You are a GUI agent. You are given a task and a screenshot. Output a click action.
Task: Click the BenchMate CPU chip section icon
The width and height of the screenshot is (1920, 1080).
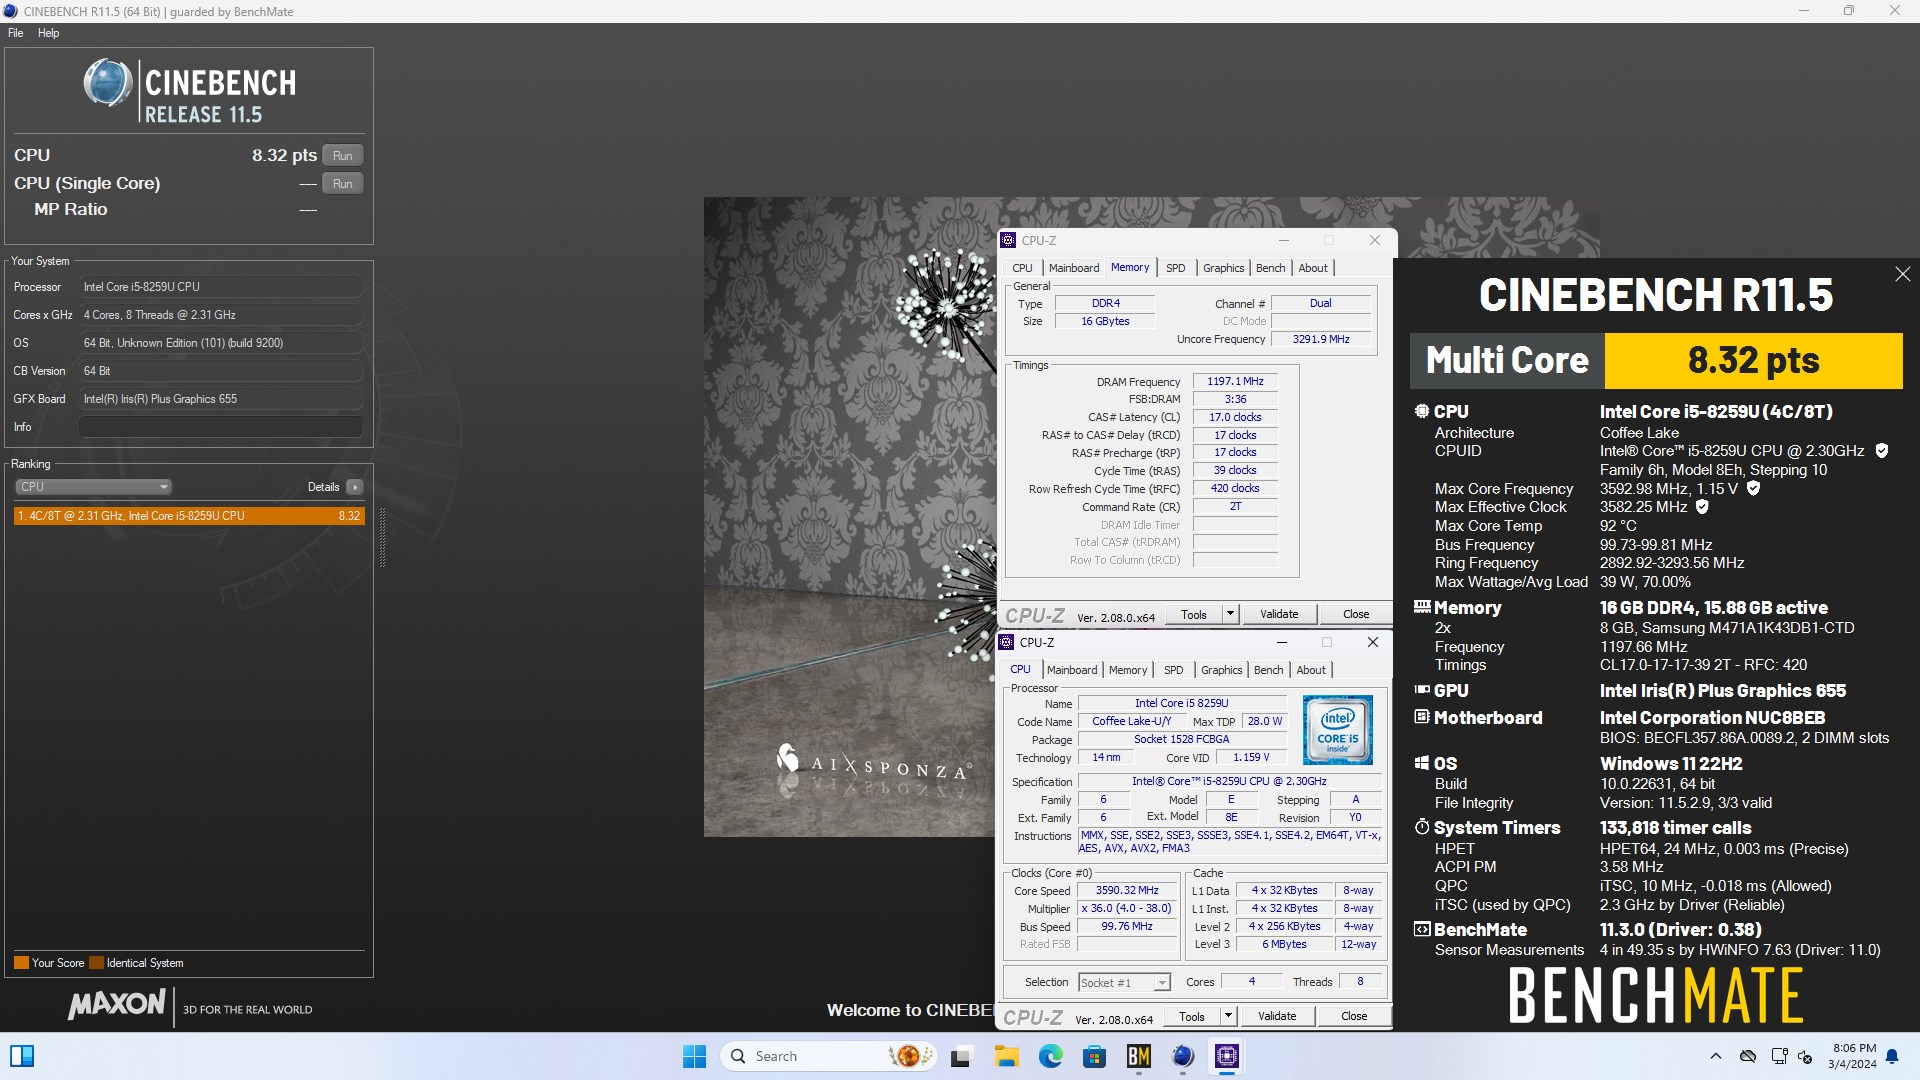[x=1422, y=411]
